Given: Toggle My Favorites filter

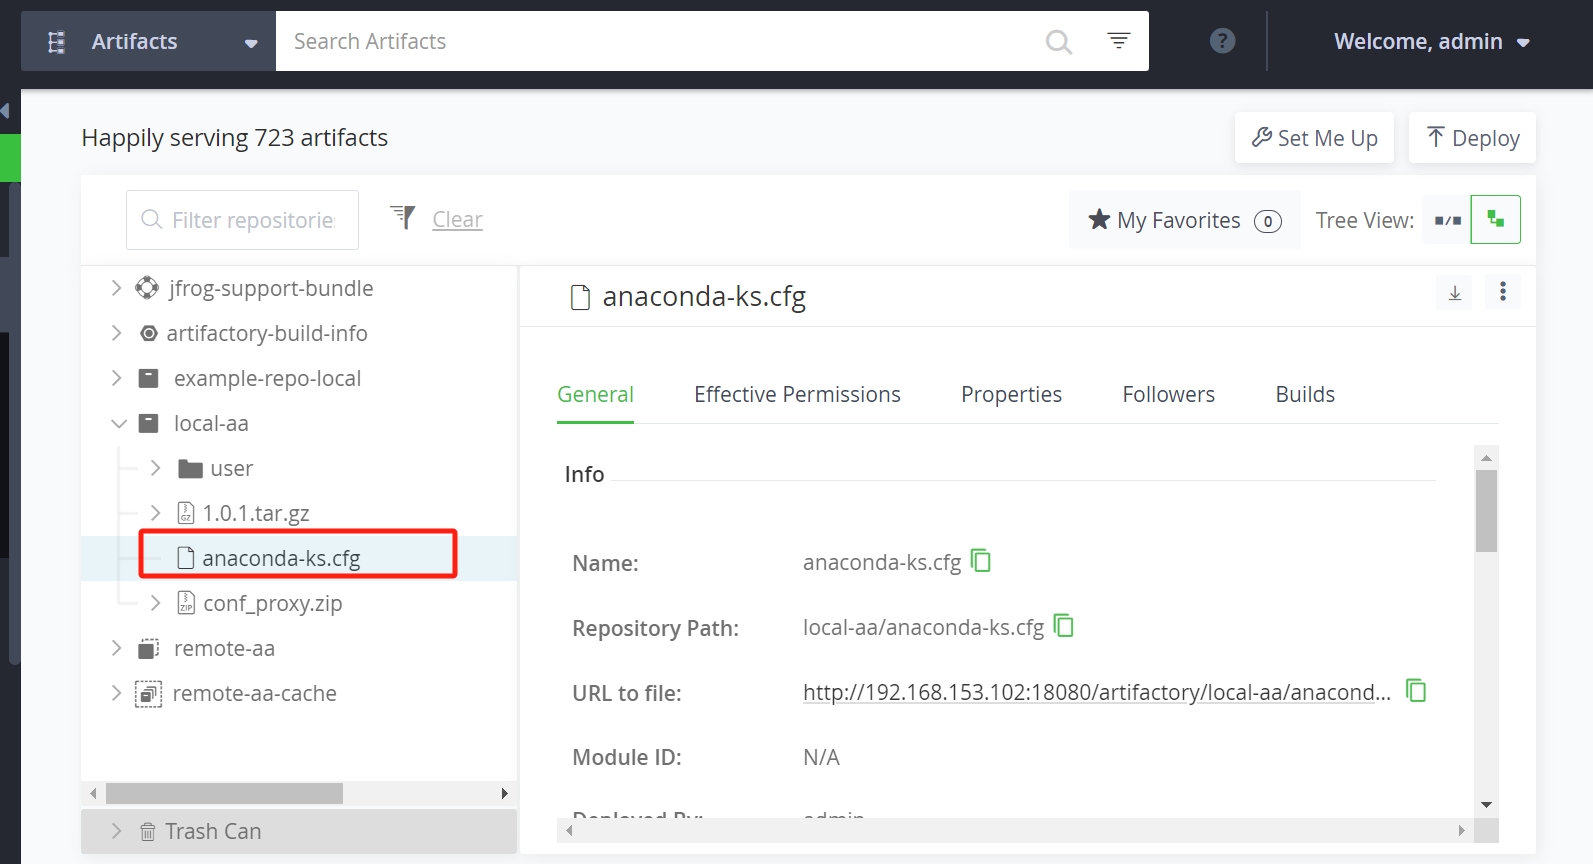Looking at the screenshot, I should [x=1184, y=220].
